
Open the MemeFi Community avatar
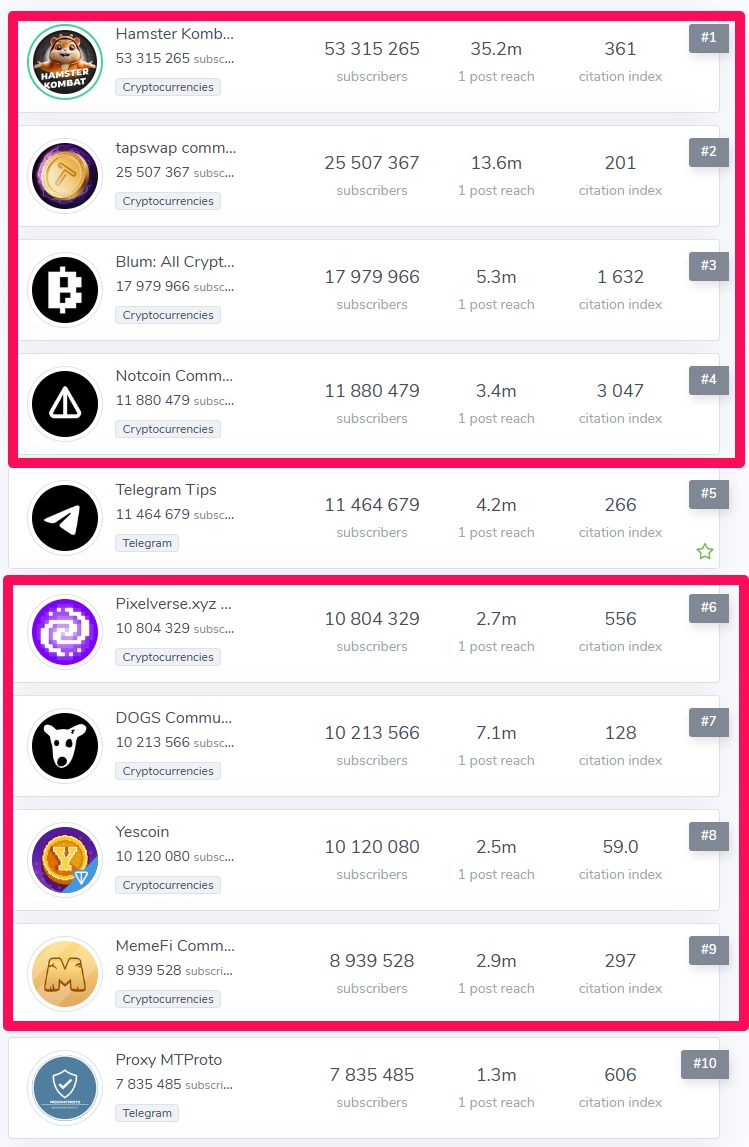pos(65,975)
